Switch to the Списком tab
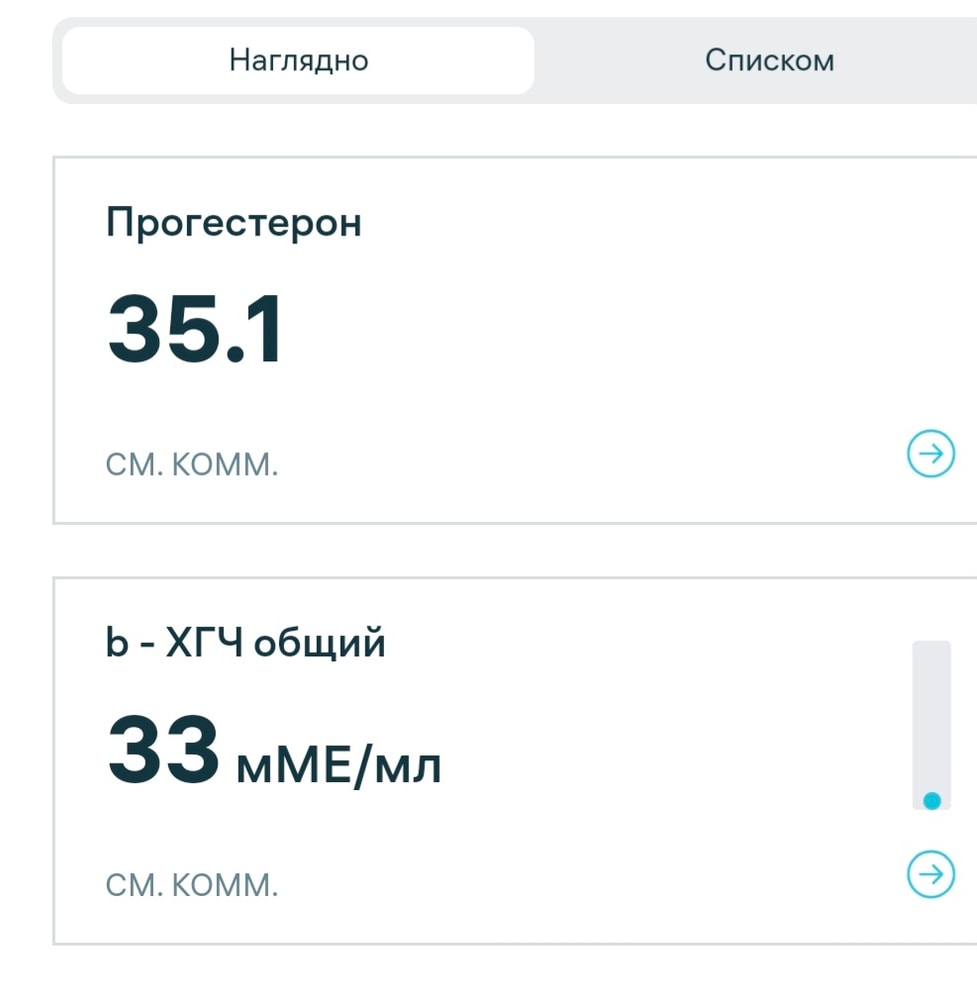Screen dimensions: 977x1000 768,60
